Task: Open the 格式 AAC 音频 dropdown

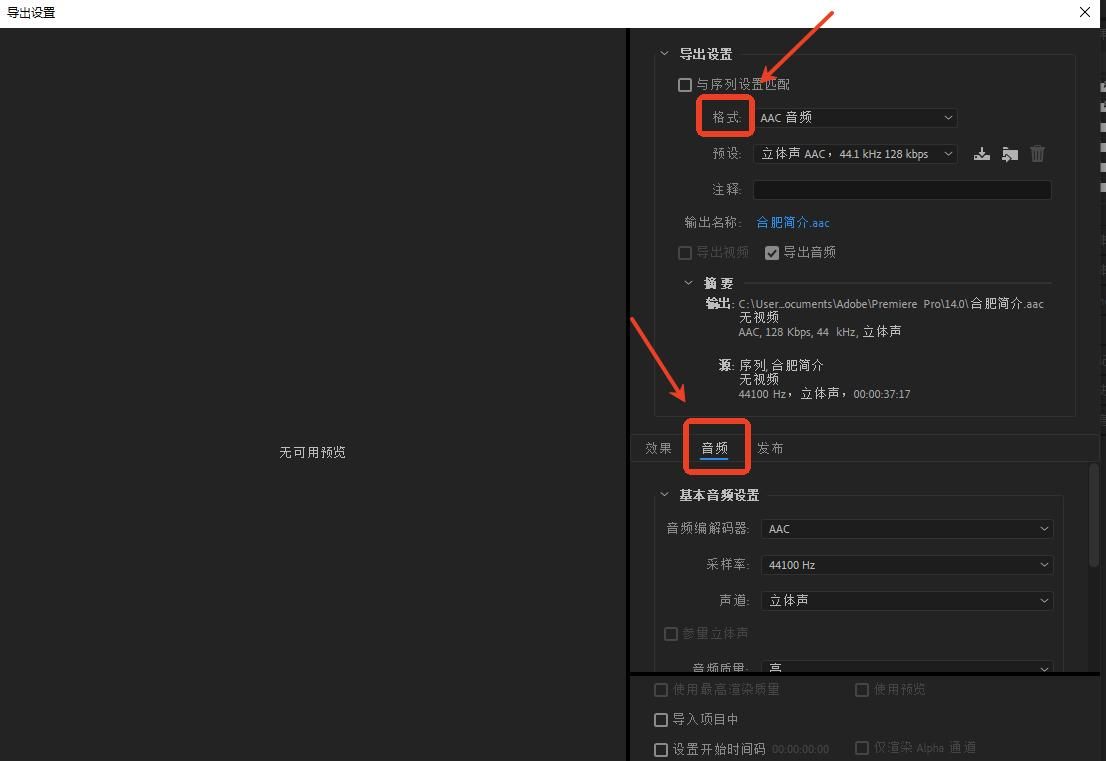Action: click(x=855, y=118)
